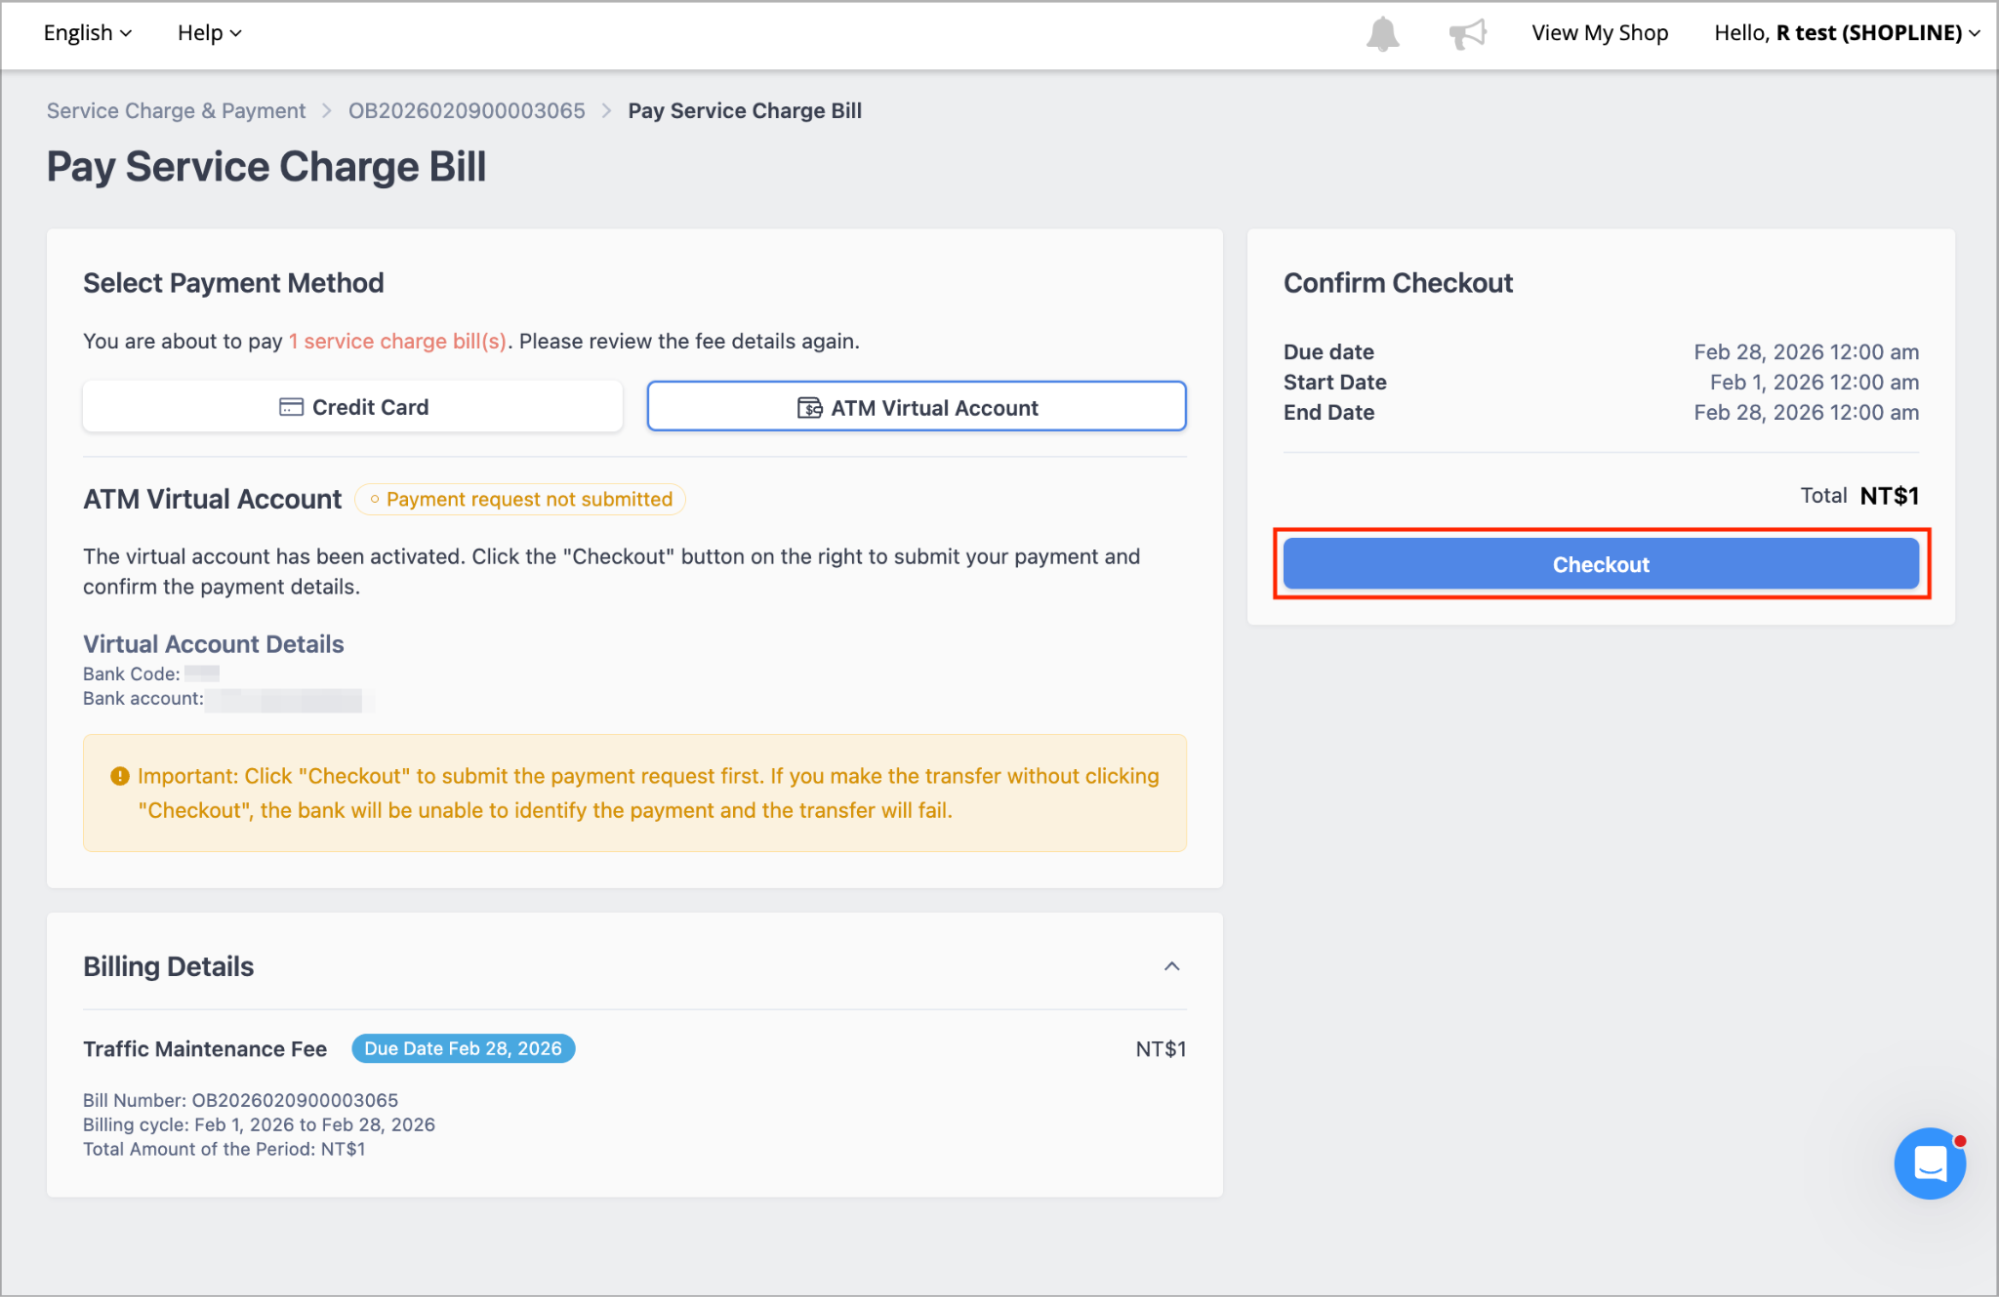Click the 1 service charge bill(s) link
The width and height of the screenshot is (1999, 1298).
(x=397, y=341)
